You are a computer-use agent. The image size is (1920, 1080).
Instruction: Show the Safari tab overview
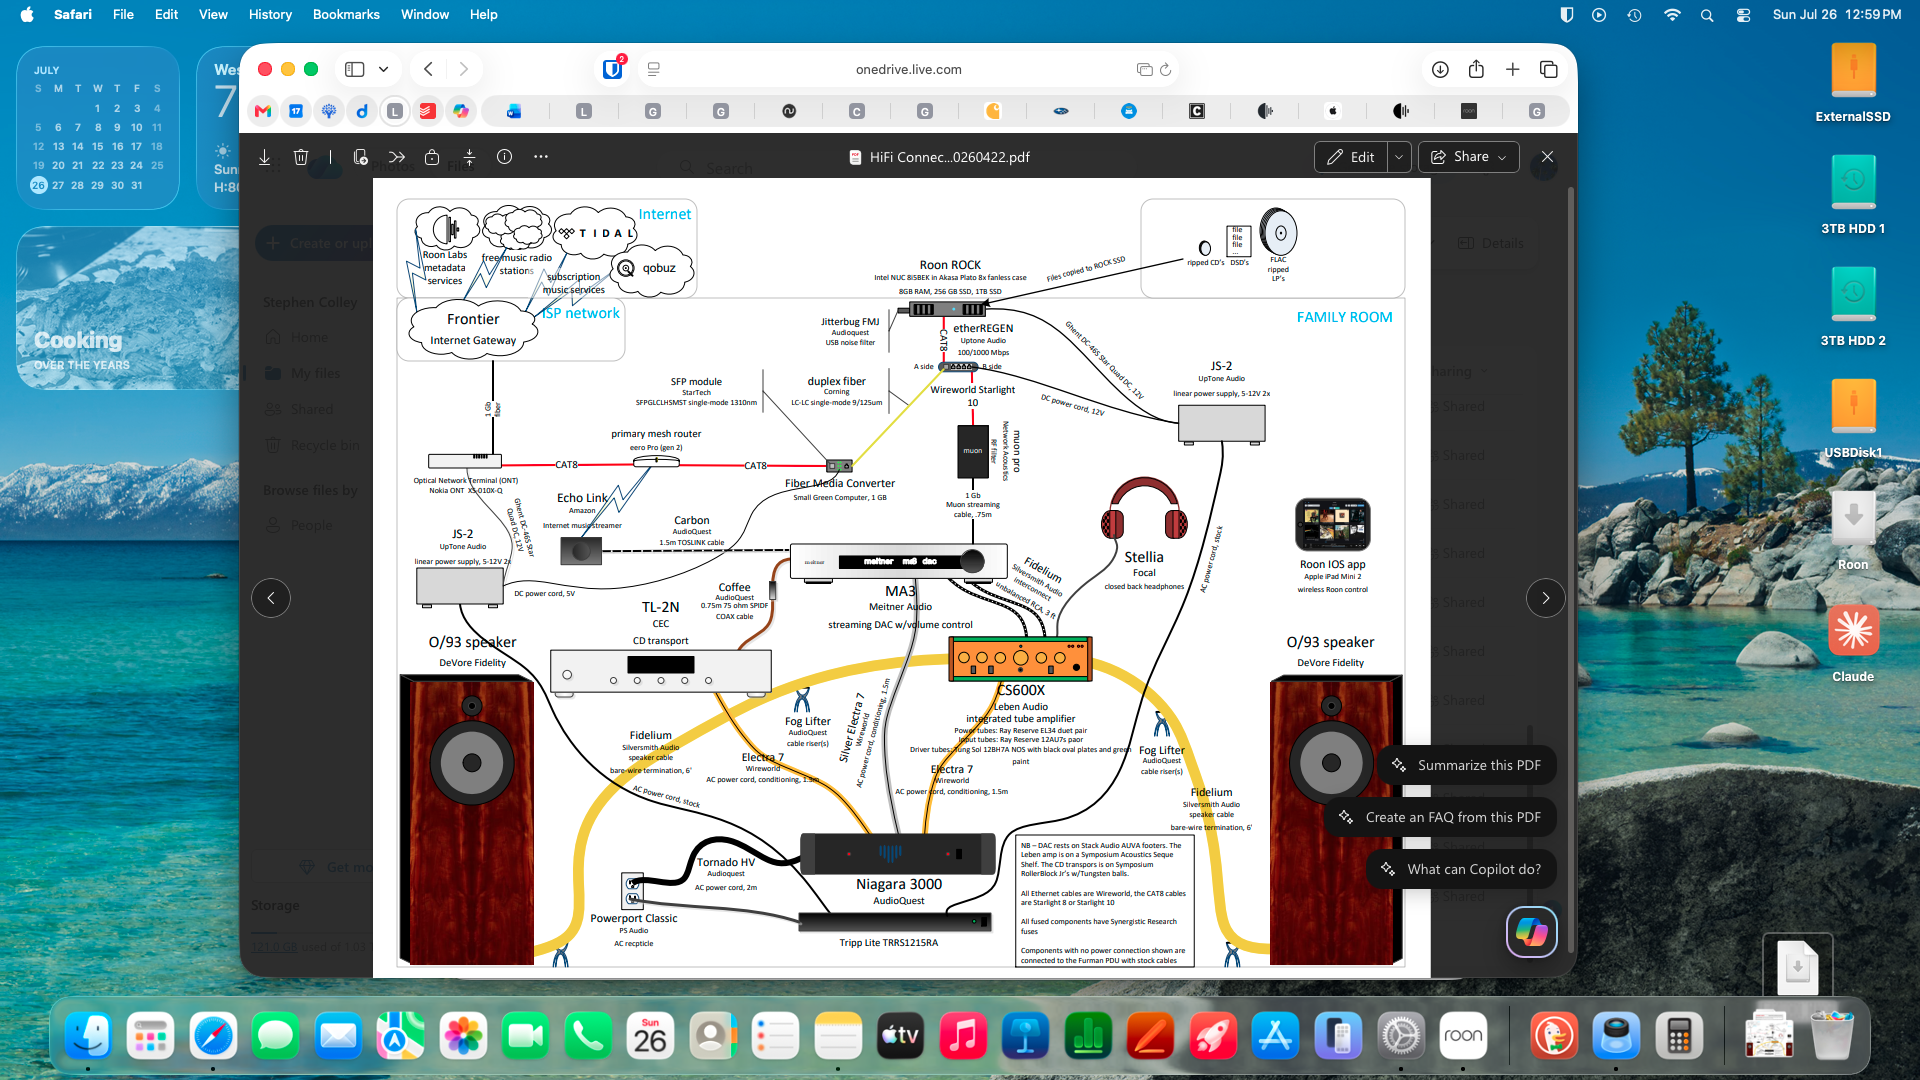pyautogui.click(x=1548, y=69)
